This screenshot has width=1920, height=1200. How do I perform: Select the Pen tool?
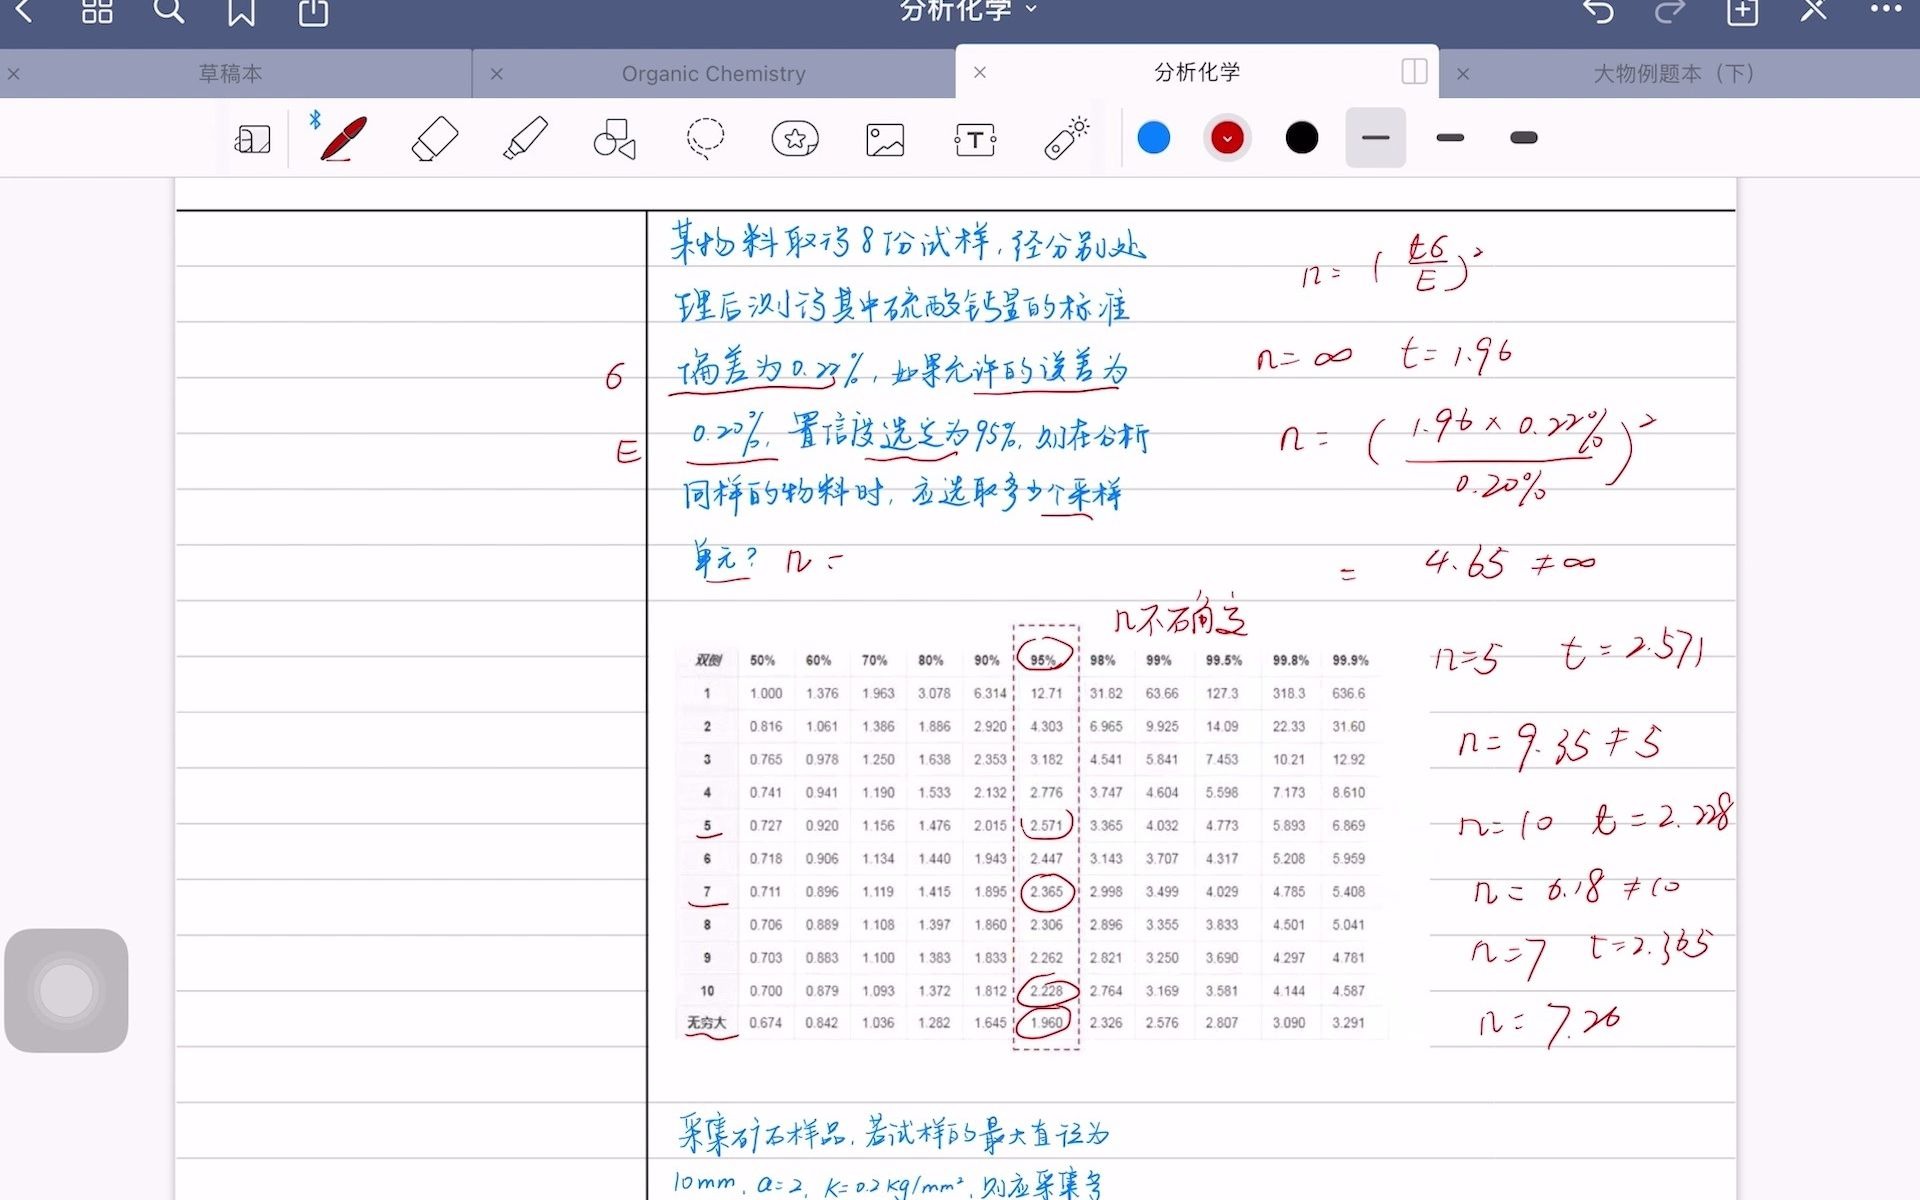tap(342, 138)
